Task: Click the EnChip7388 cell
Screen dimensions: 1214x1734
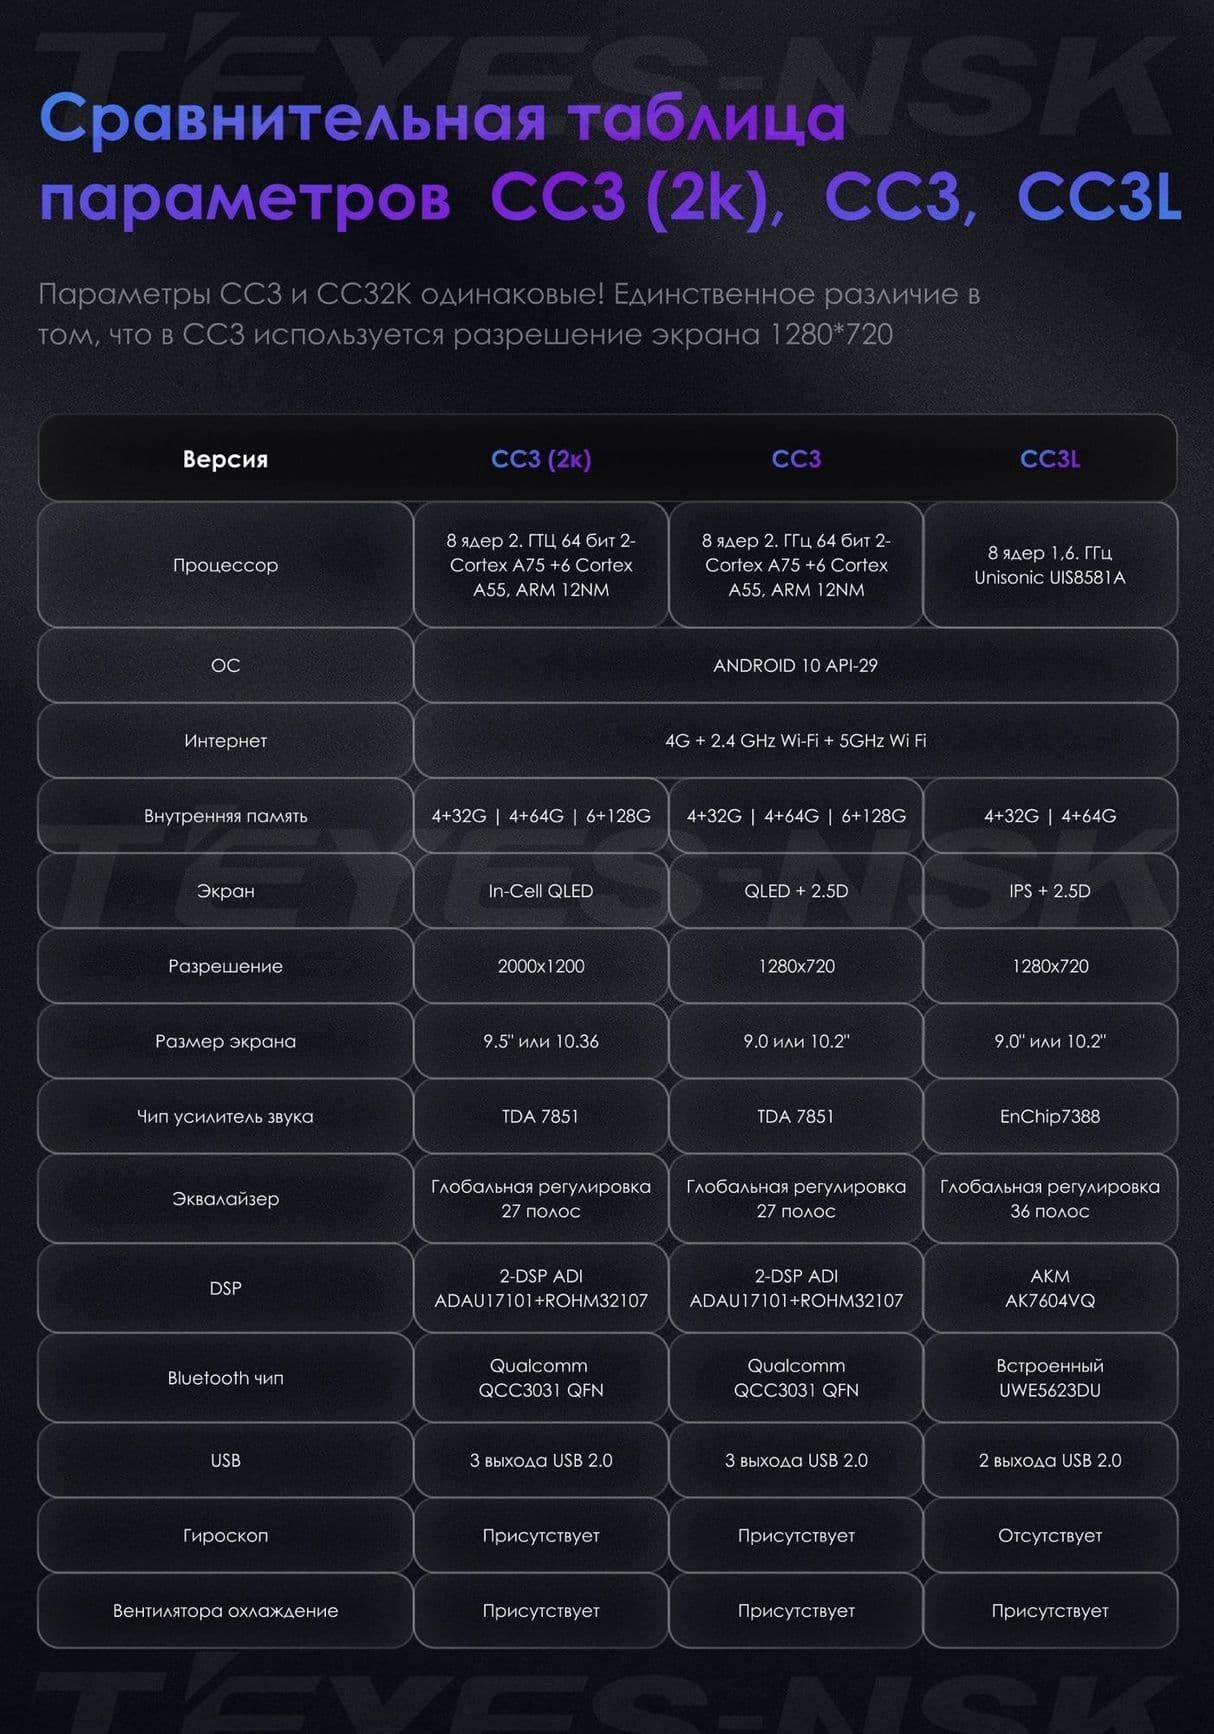Action: pyautogui.click(x=1050, y=1116)
